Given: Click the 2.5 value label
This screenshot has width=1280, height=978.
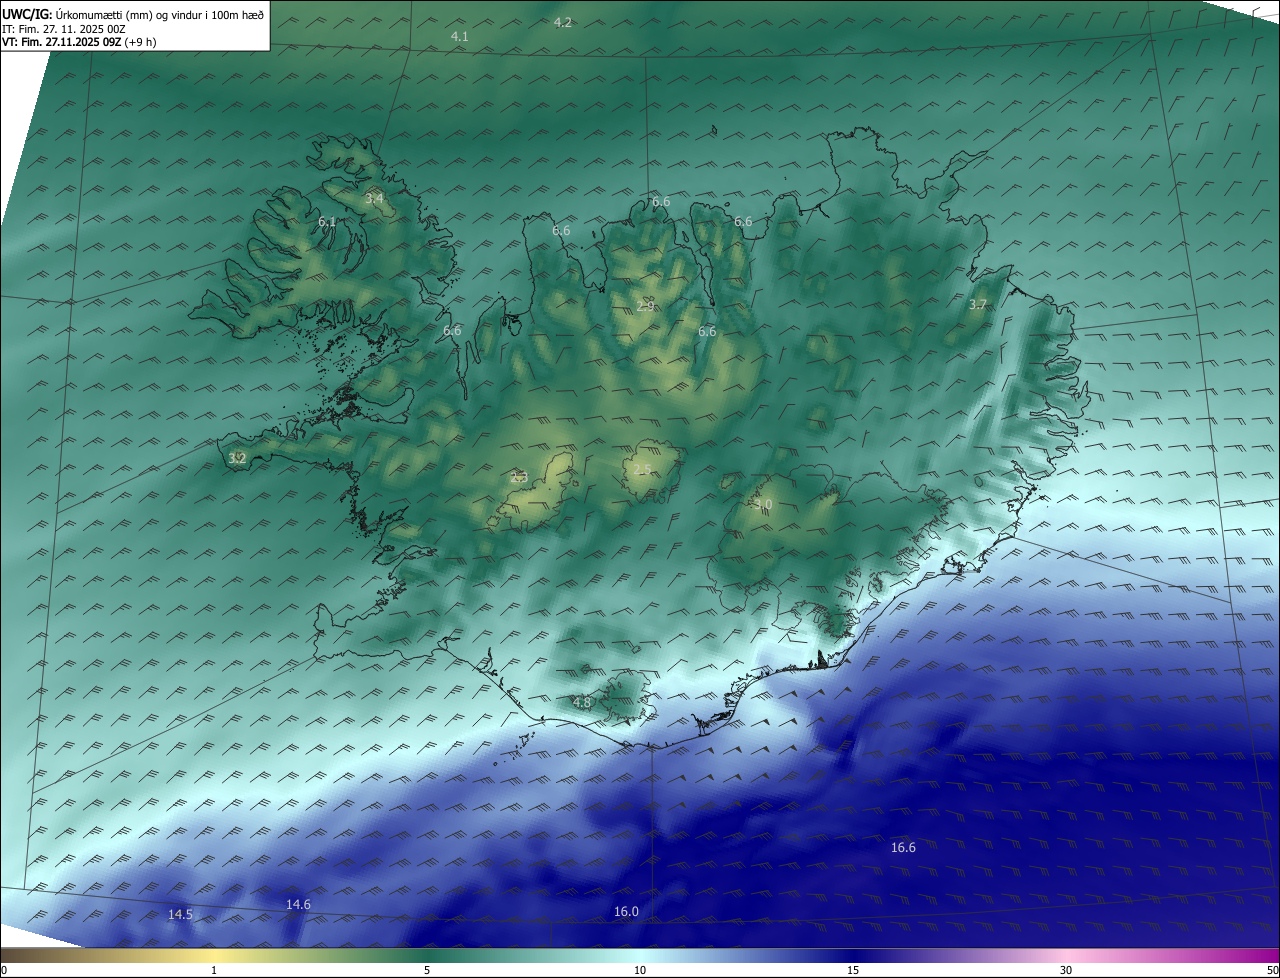Looking at the screenshot, I should coord(642,468).
